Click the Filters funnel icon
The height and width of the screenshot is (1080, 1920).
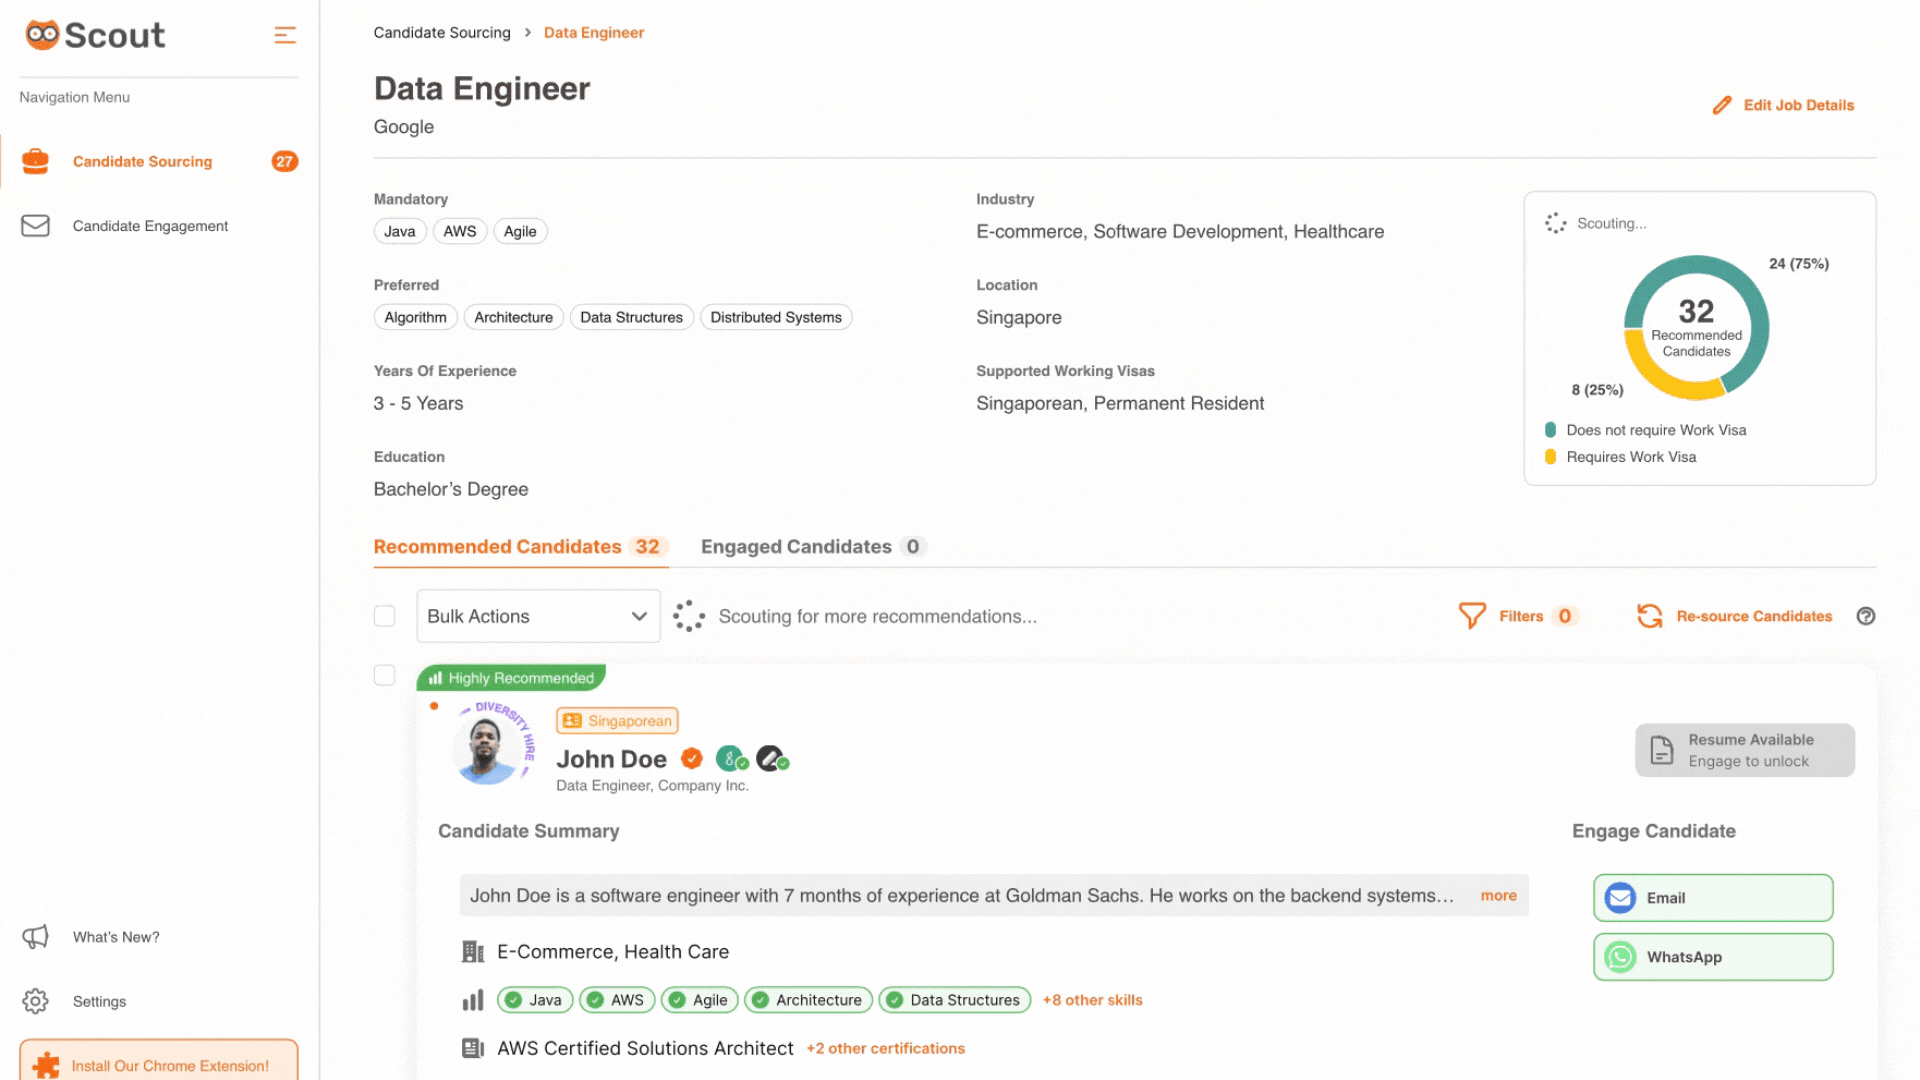coord(1471,616)
